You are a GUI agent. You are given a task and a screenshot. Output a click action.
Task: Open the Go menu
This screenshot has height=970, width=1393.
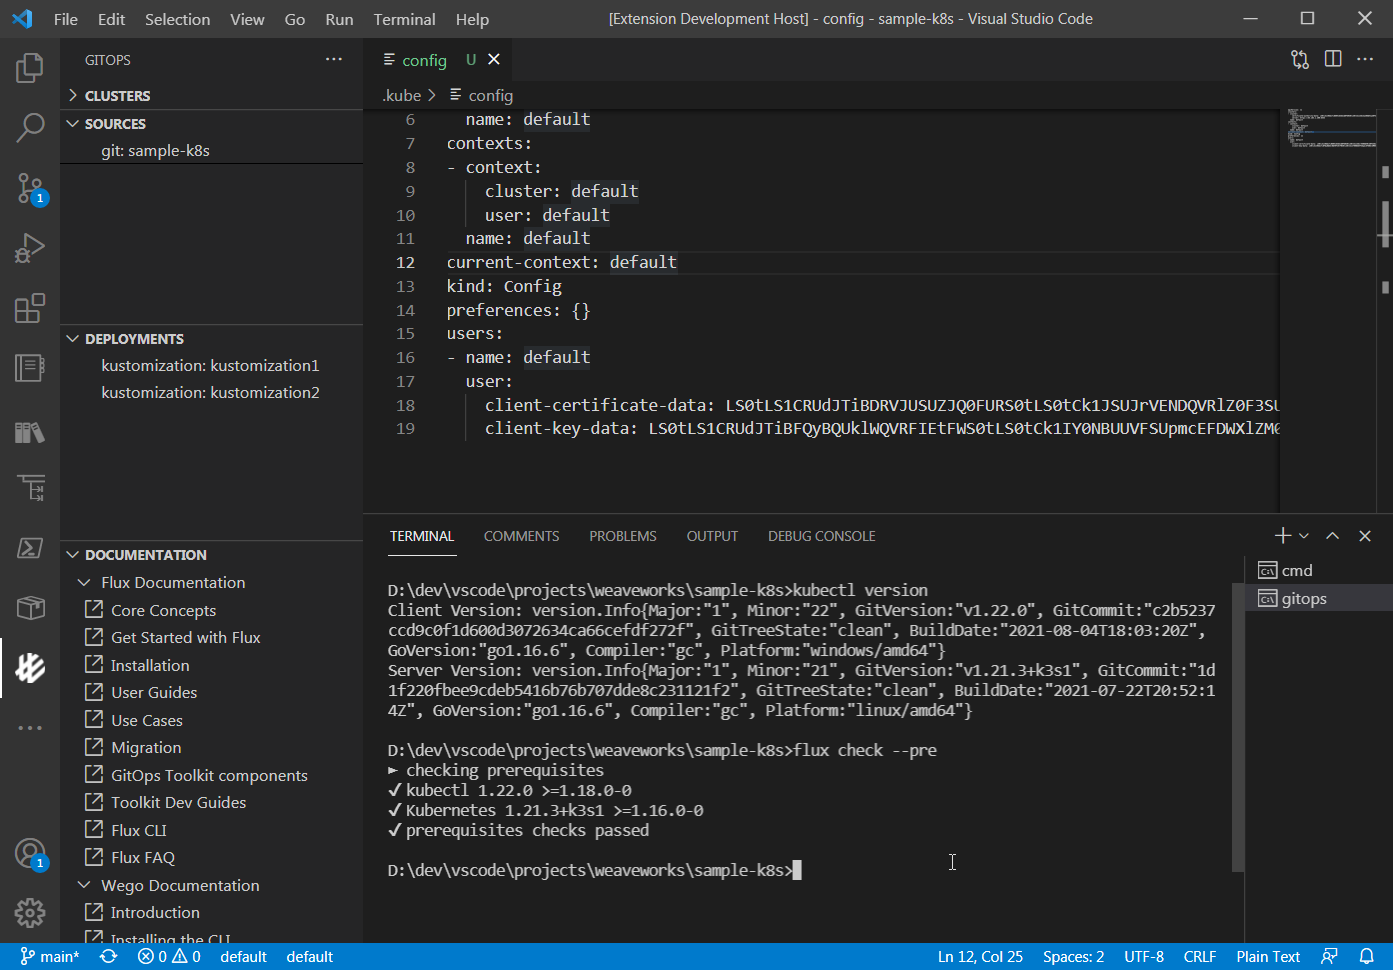point(295,19)
